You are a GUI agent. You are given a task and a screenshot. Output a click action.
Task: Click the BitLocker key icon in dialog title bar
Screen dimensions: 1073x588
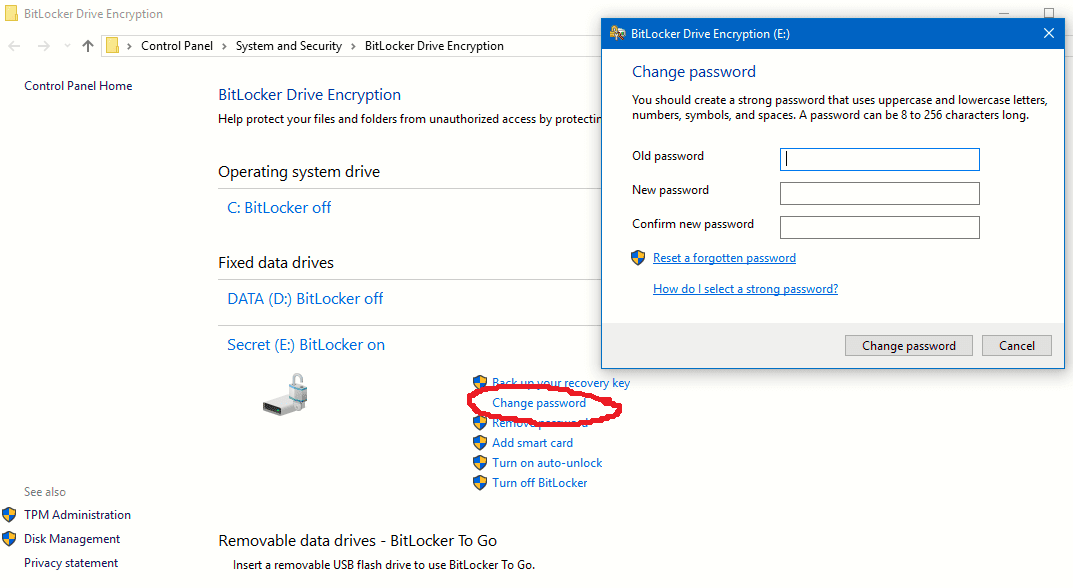point(617,33)
